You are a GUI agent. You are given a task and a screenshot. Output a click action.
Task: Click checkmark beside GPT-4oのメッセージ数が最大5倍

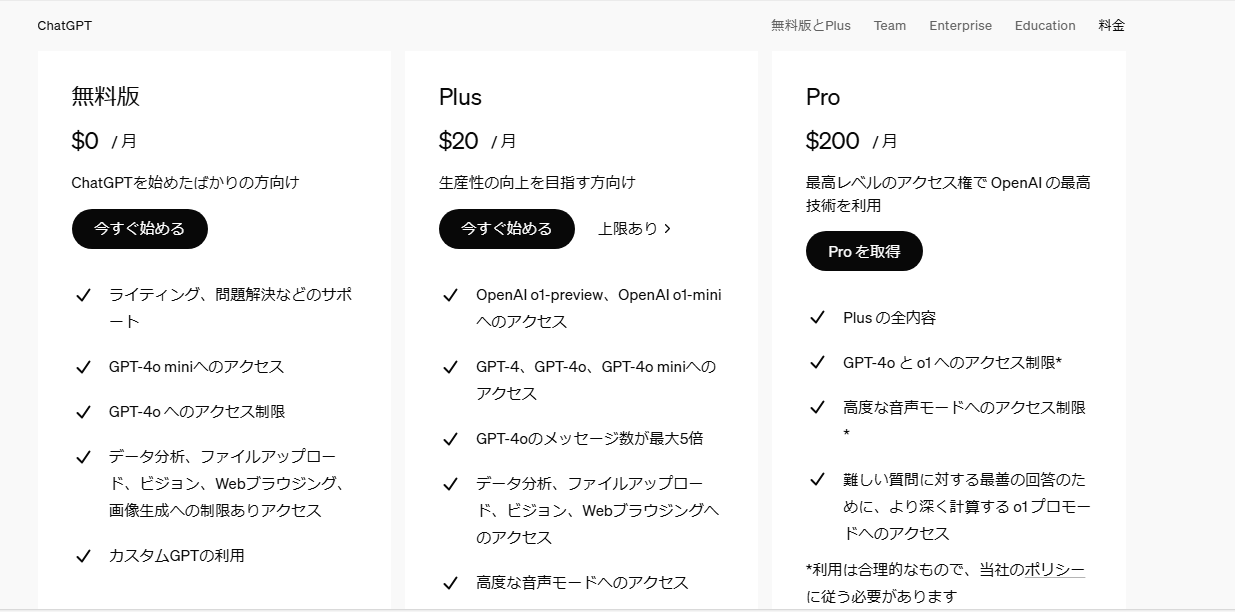pos(451,438)
